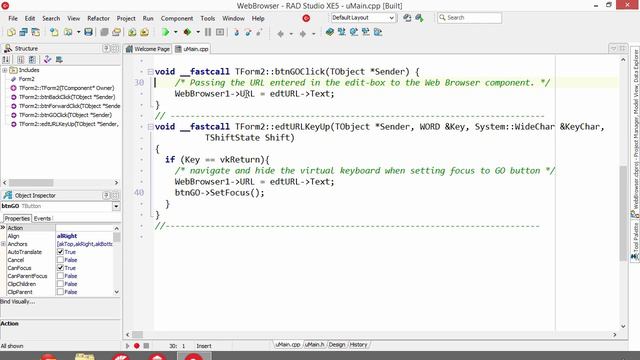Viewport: 640px width, 360px height.
Task: Click the Save Desktop layout icon
Action: (407, 18)
